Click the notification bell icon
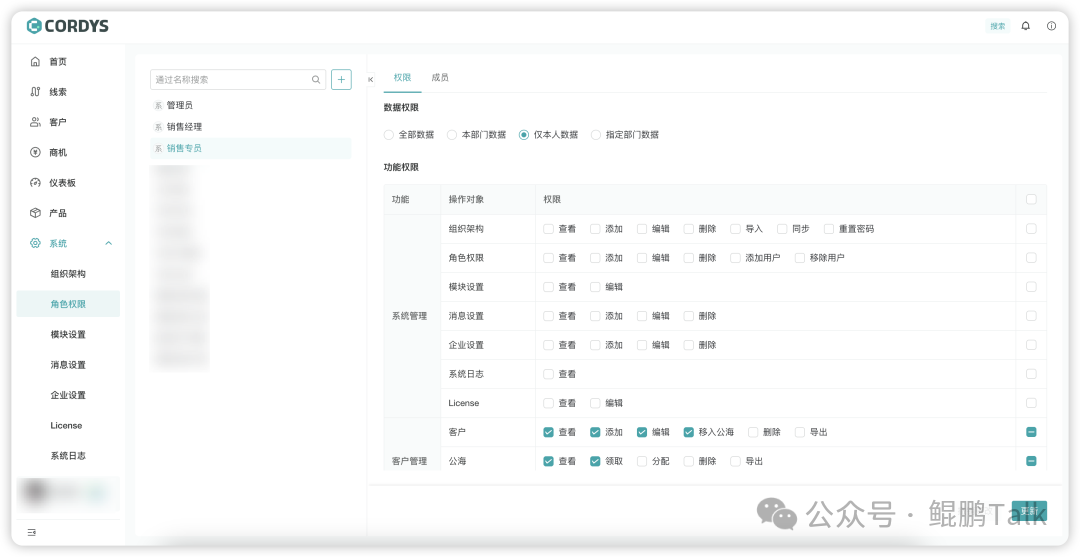1080x557 pixels. coord(1026,26)
